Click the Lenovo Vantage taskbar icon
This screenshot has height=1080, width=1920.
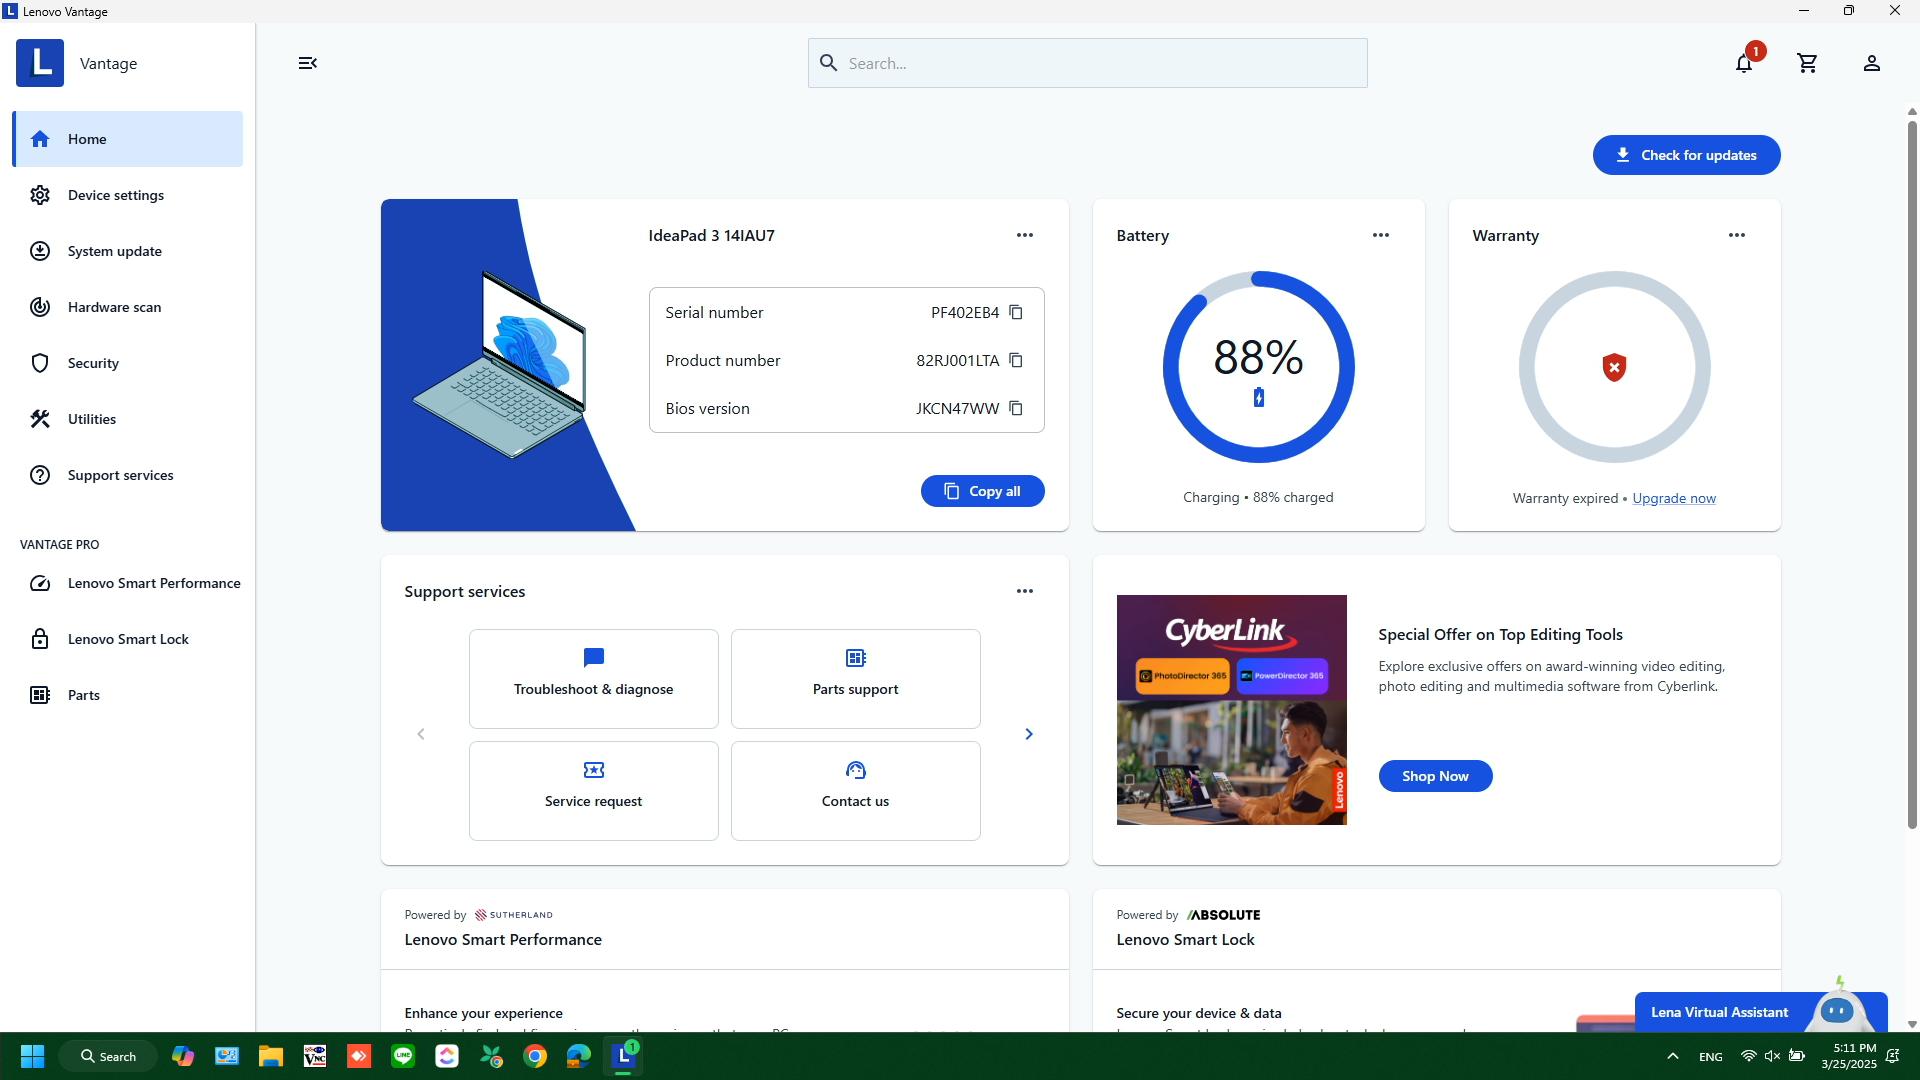click(x=623, y=1056)
